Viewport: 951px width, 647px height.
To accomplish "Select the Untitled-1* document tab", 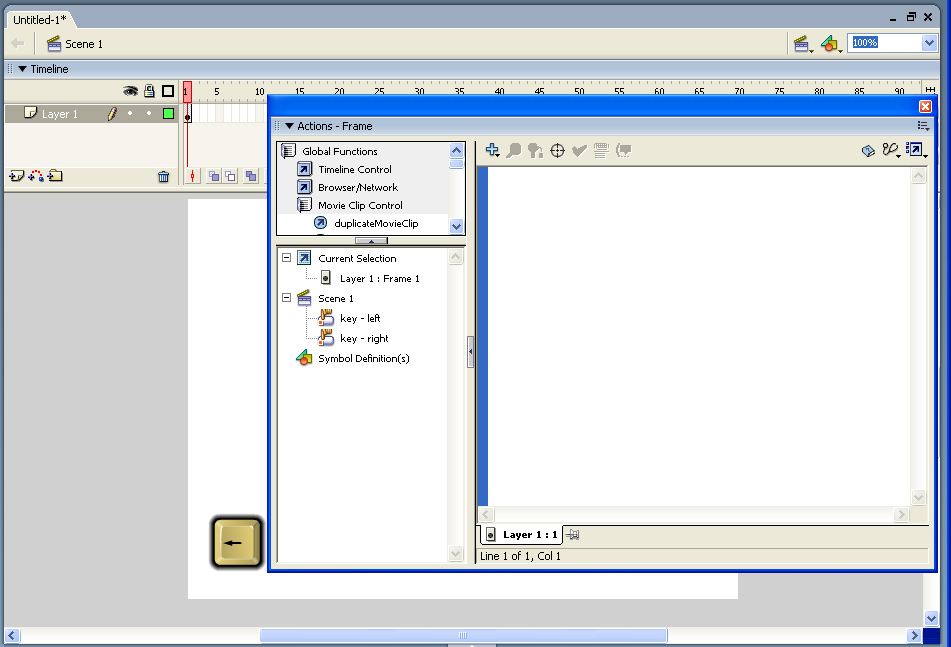I will click(x=40, y=20).
